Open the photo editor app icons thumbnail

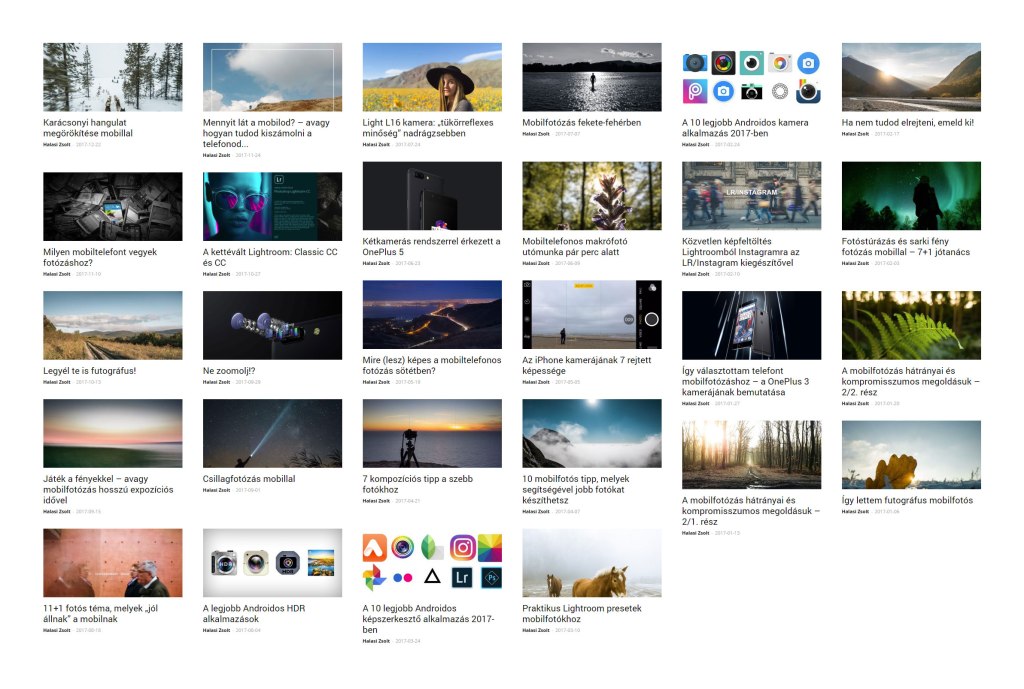(x=432, y=563)
